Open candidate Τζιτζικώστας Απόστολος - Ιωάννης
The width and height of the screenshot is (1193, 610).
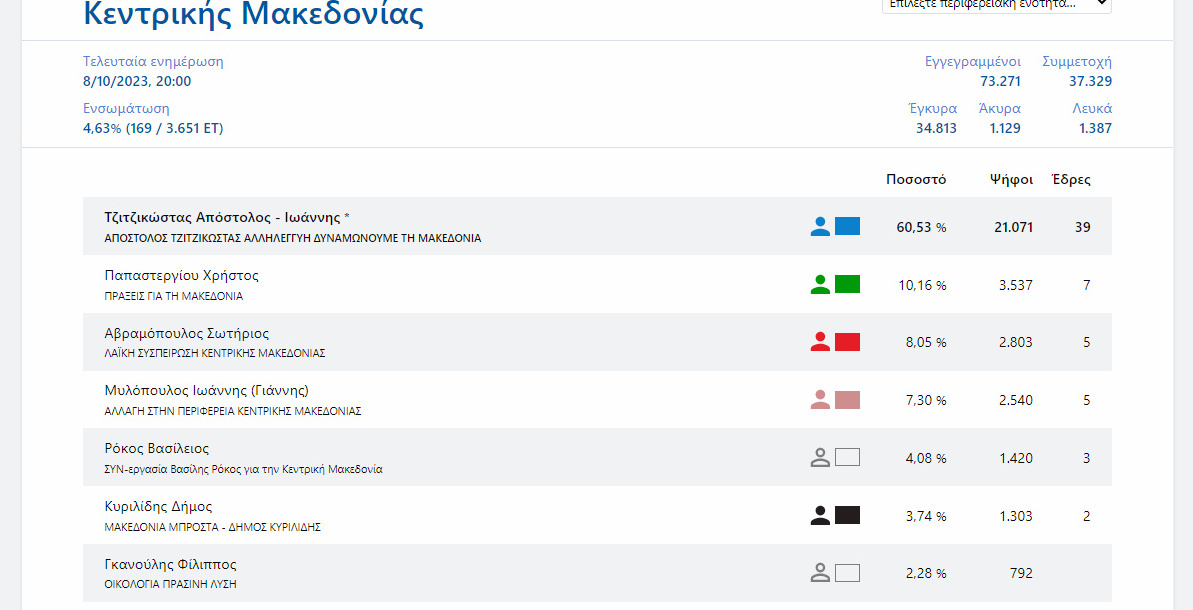click(227, 217)
